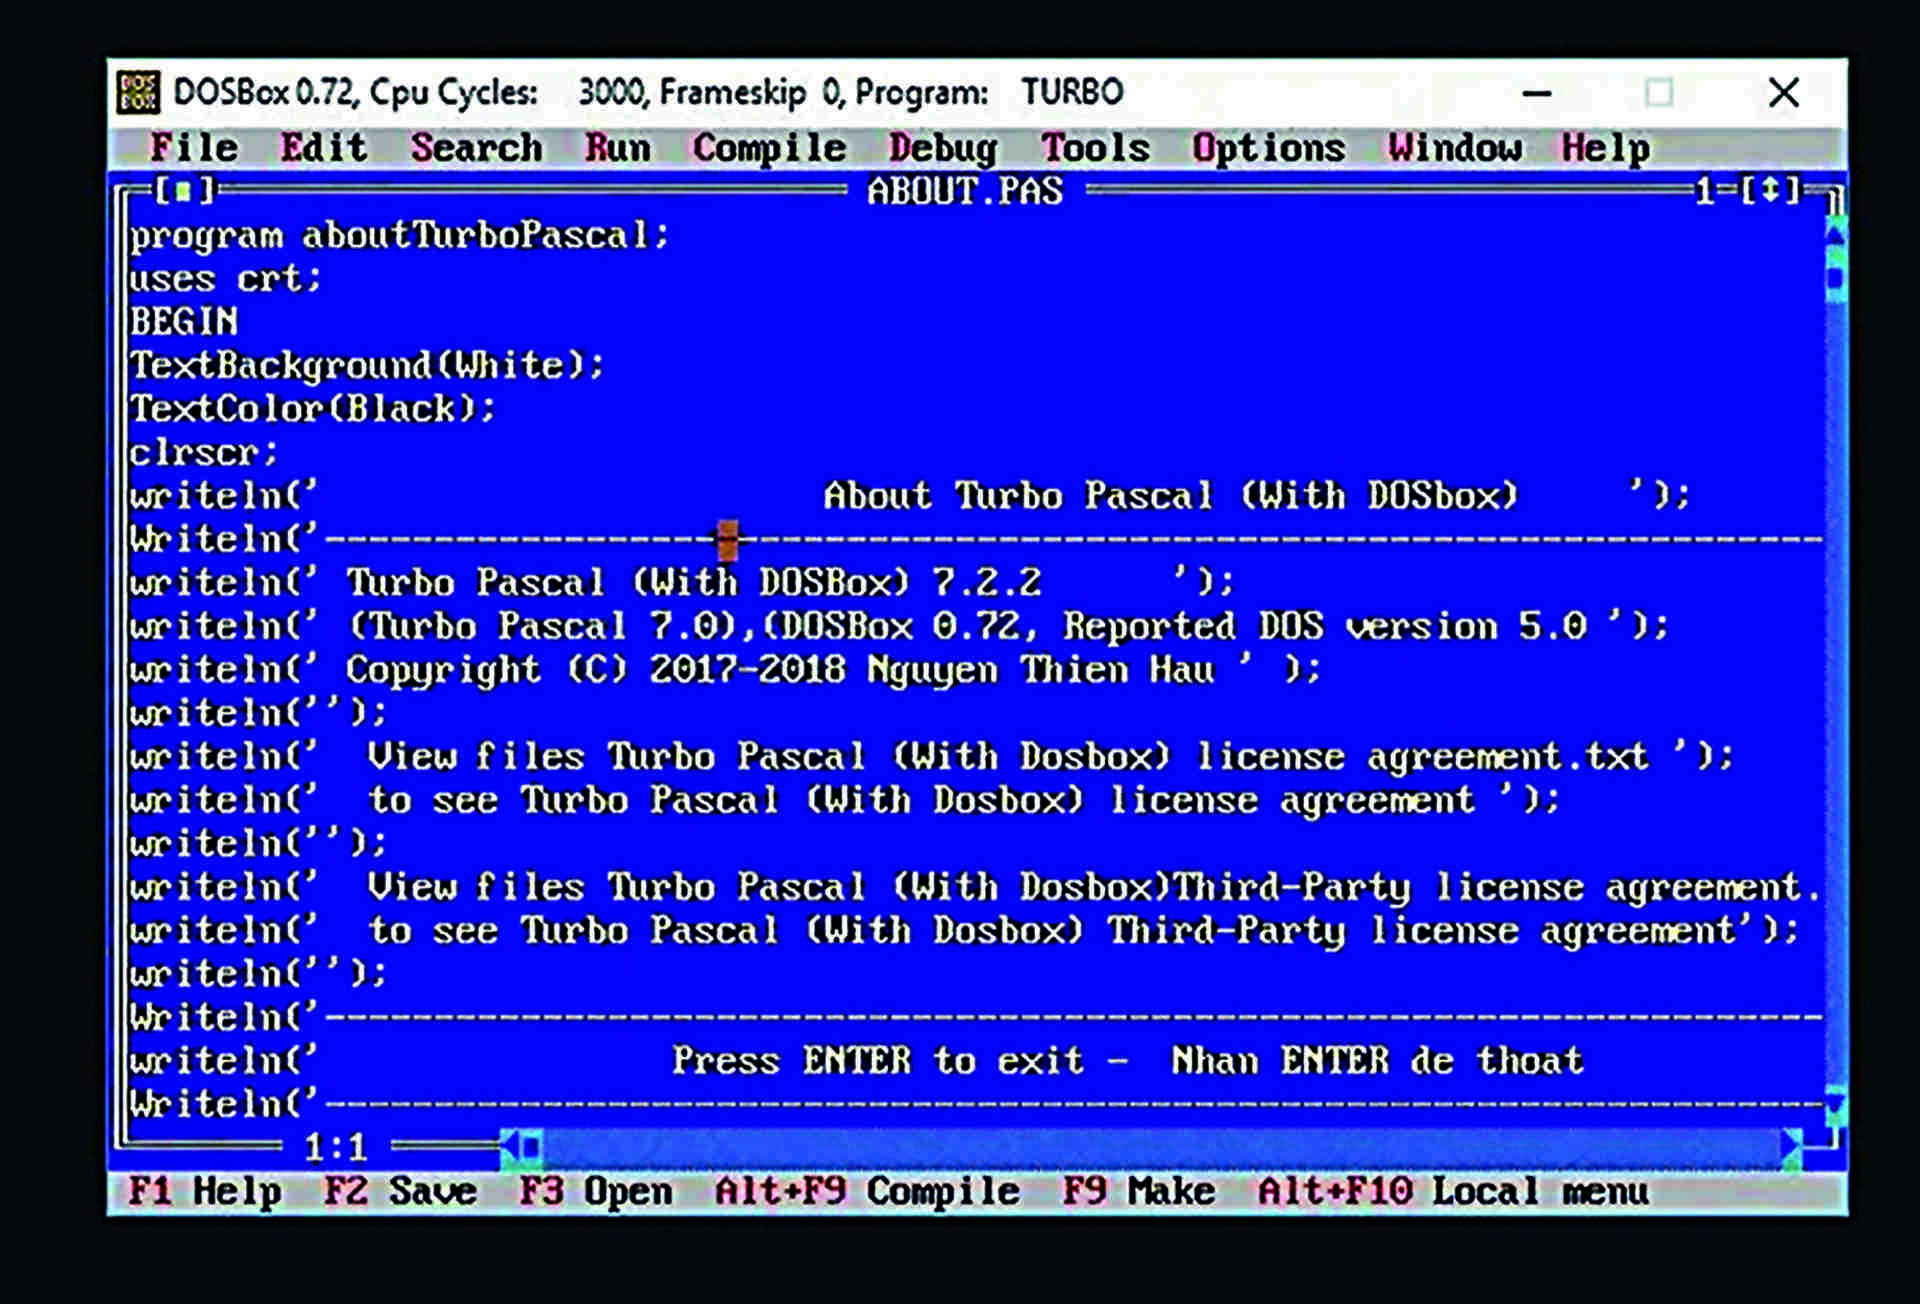The image size is (1920, 1304).
Task: Click text 'Reported DOS version 5.0'
Action: tap(1324, 627)
